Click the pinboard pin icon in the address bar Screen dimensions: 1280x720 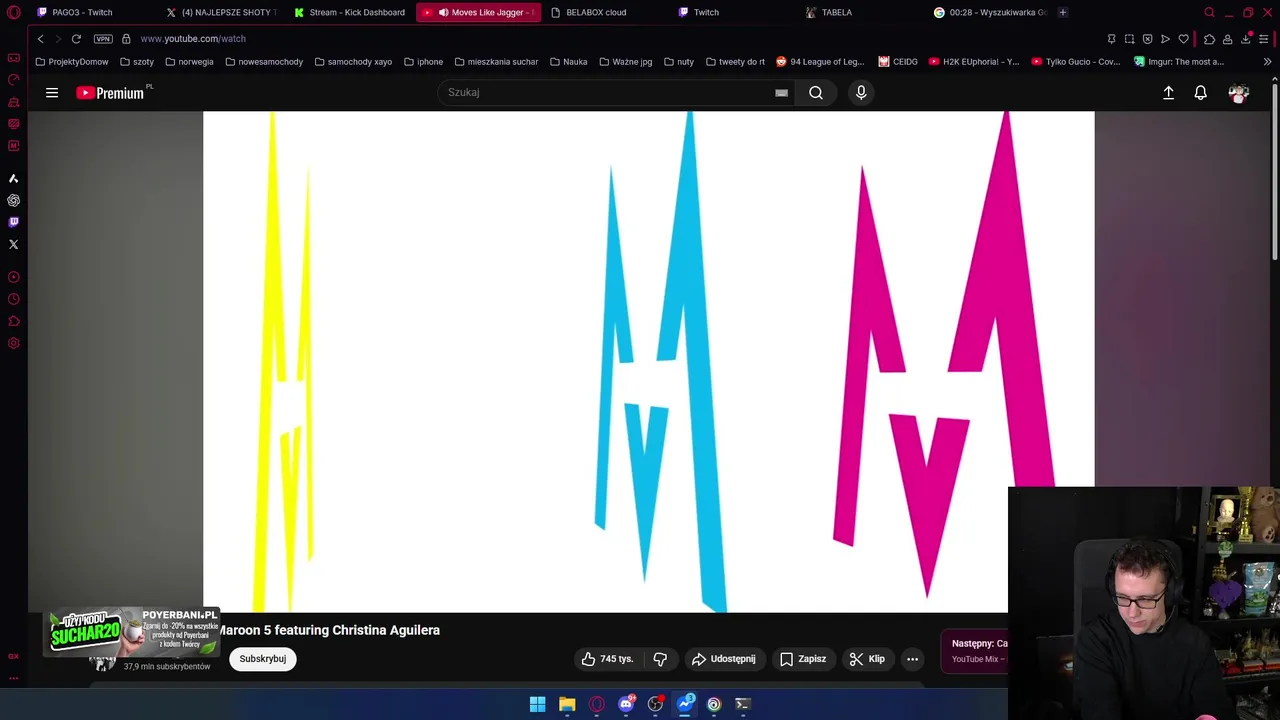1111,39
